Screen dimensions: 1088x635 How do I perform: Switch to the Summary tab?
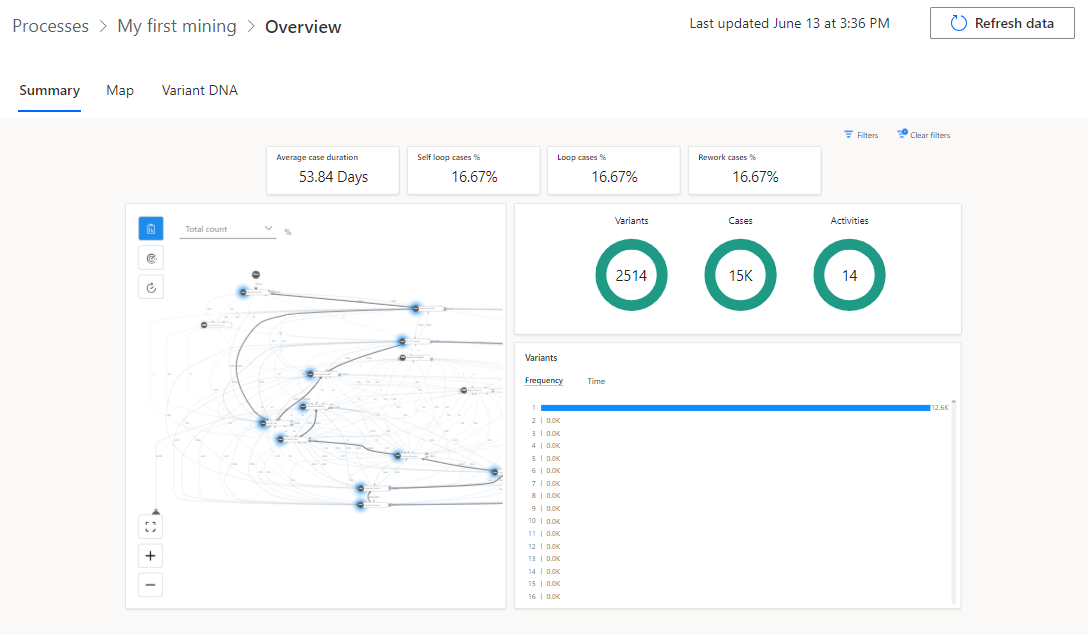(49, 91)
